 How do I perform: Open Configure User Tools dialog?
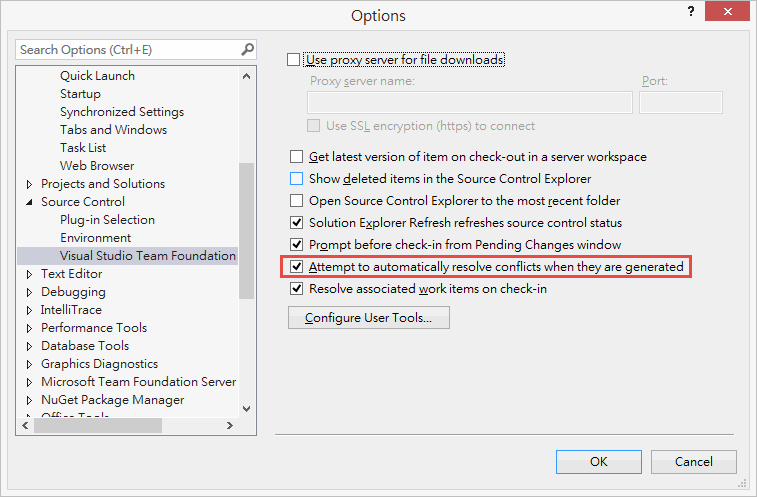(369, 317)
